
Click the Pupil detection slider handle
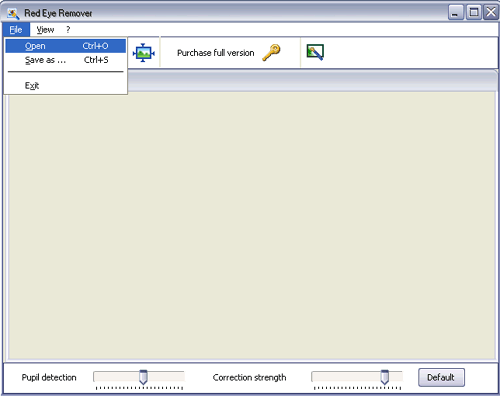(143, 377)
